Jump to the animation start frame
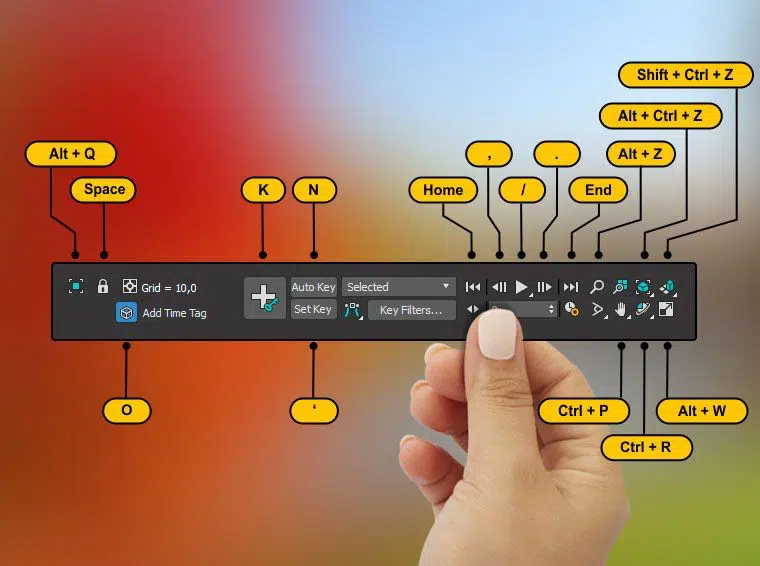 [473, 287]
